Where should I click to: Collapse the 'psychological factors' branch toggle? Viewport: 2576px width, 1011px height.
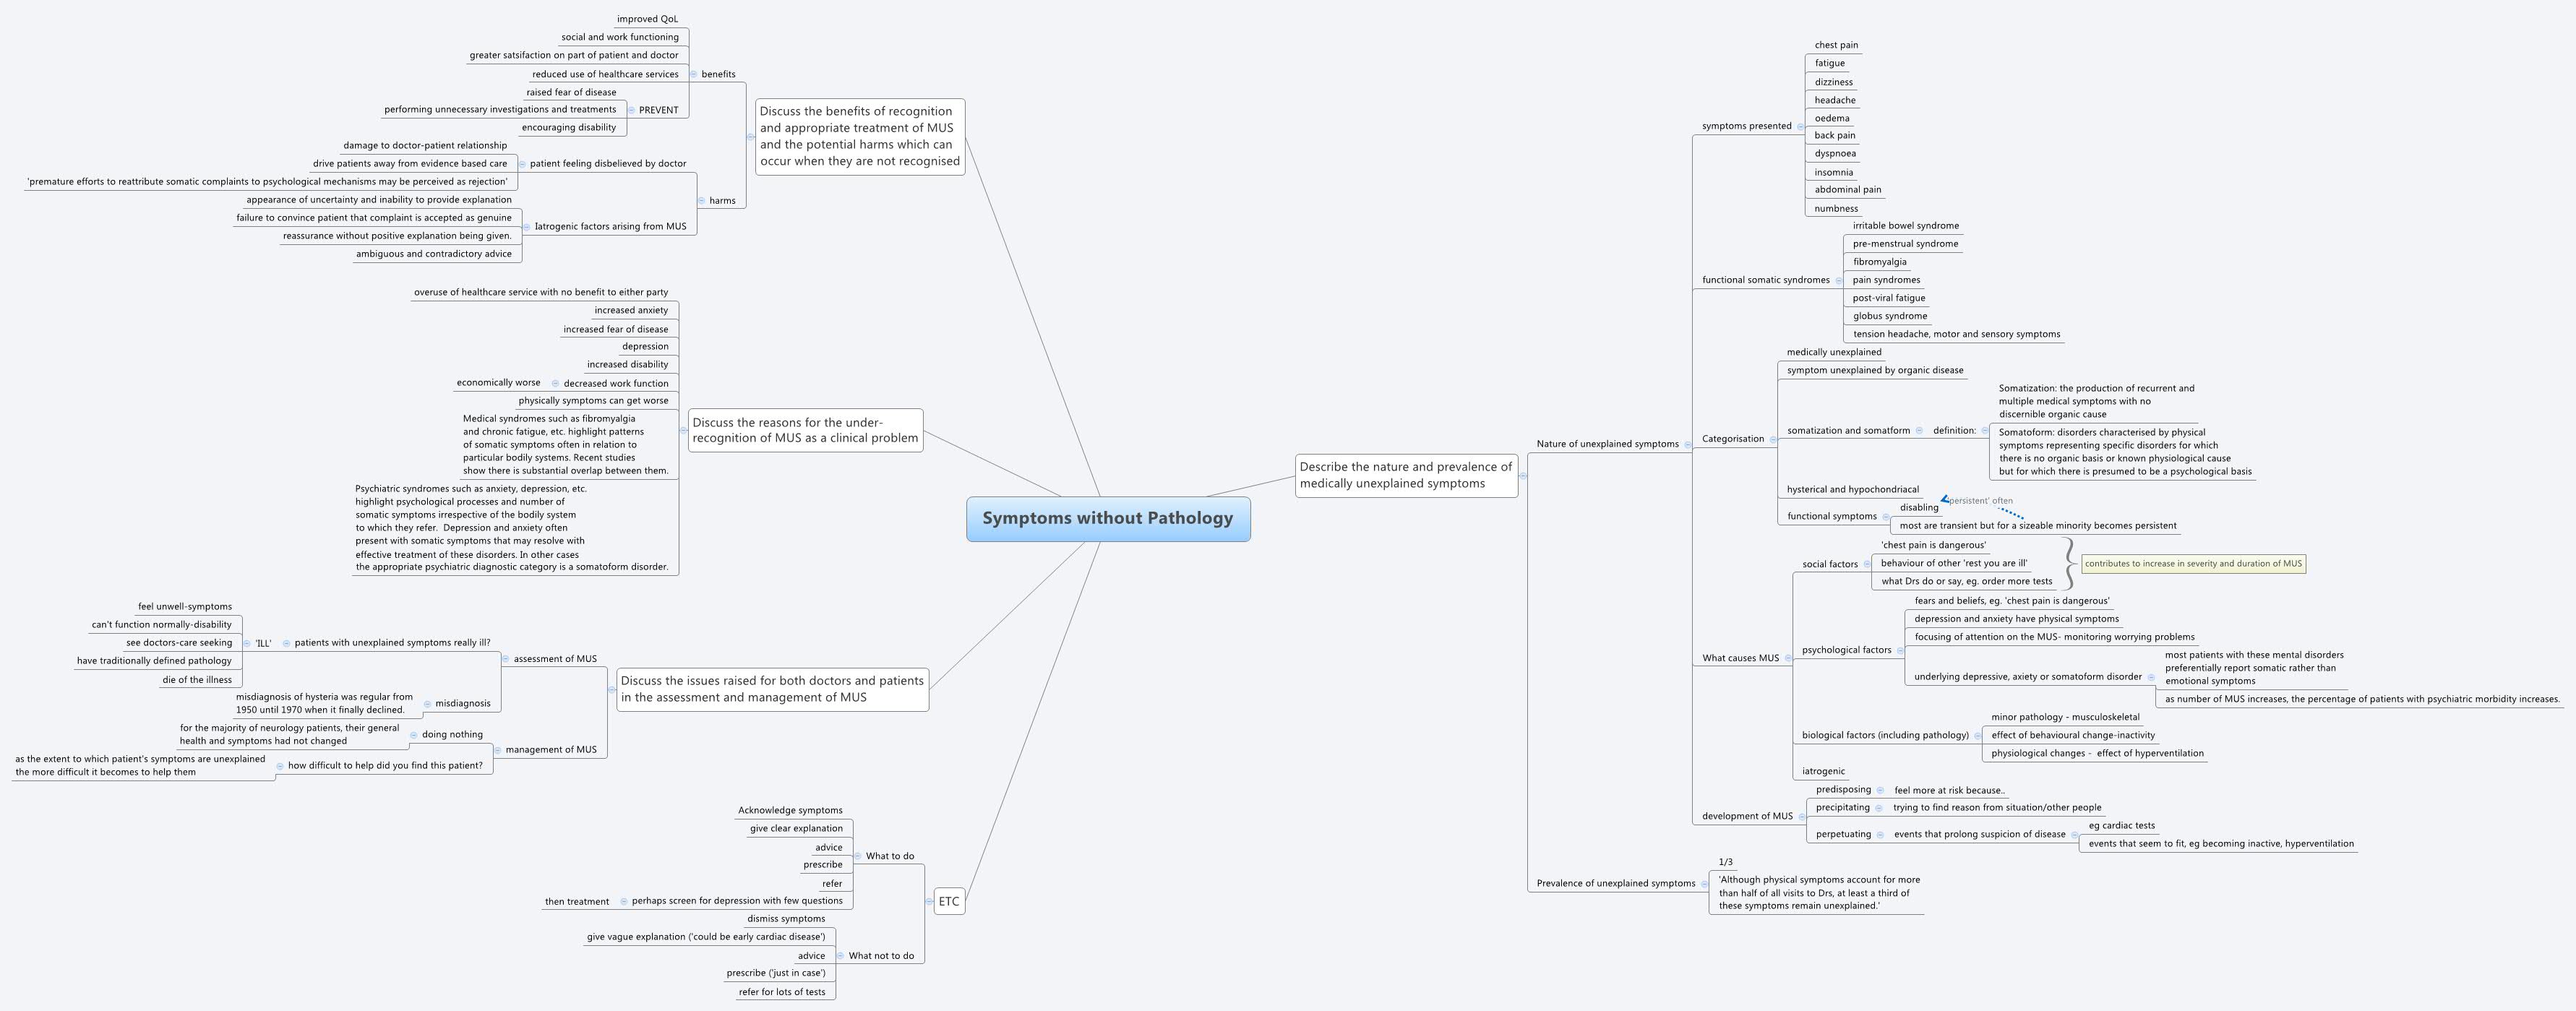click(1900, 651)
